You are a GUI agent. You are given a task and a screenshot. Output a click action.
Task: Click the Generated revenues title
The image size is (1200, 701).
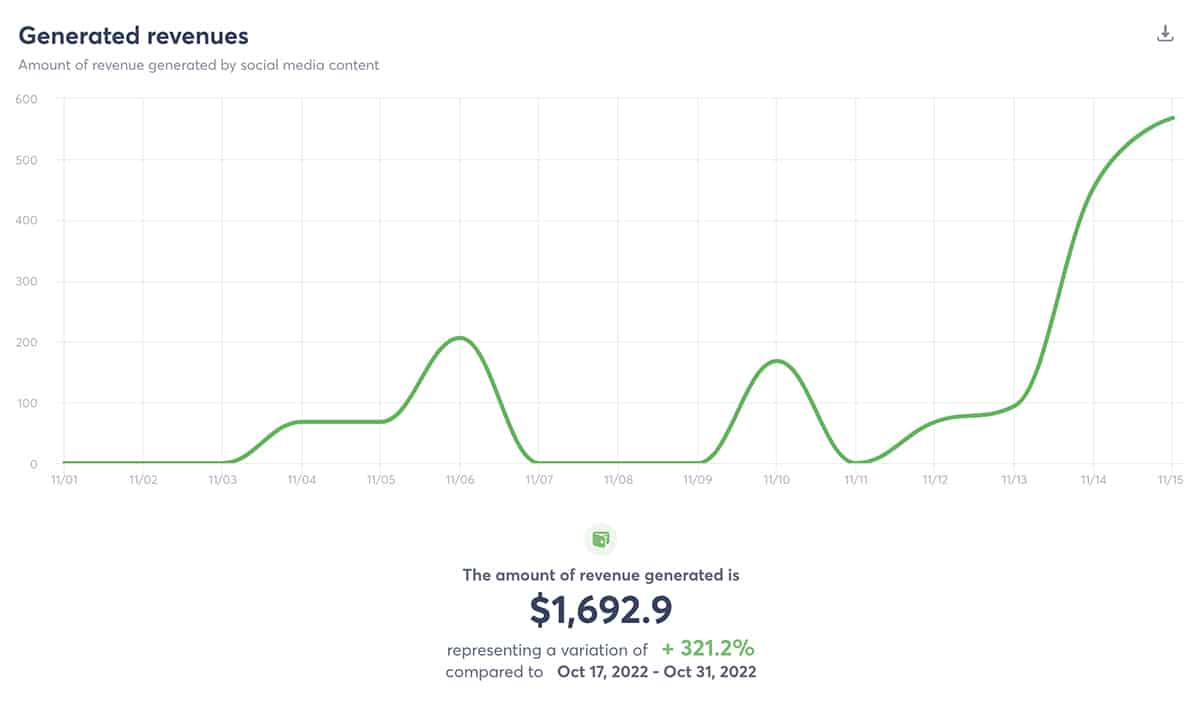tap(134, 36)
